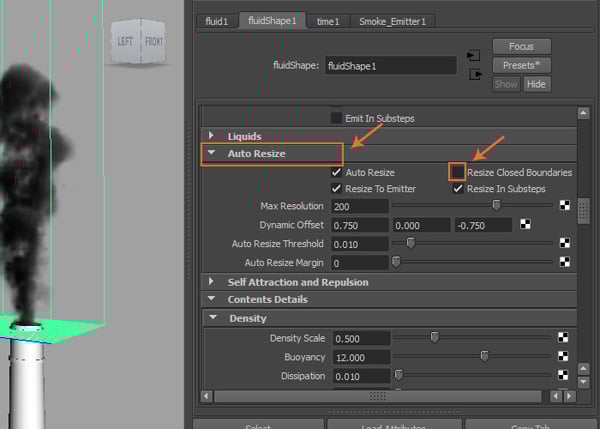Click Dynamic Offset third field showing -0.750

tap(483, 225)
